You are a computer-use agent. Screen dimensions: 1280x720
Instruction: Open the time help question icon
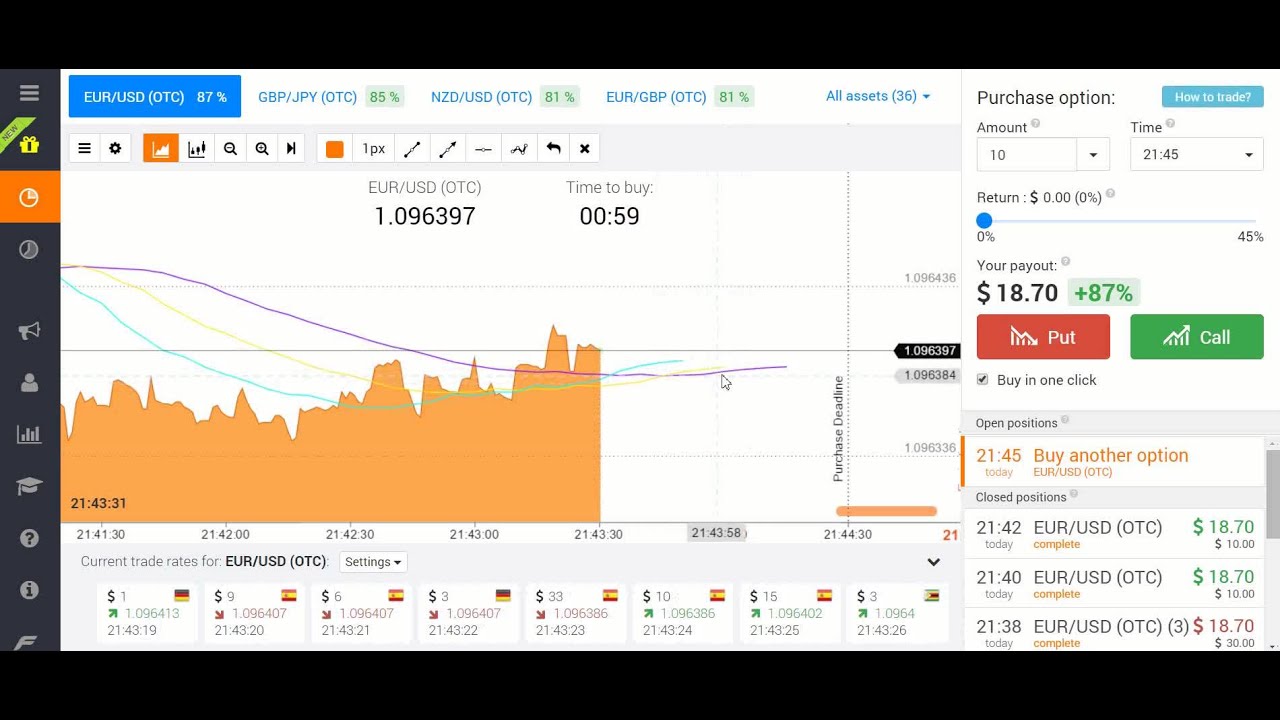coord(1170,124)
